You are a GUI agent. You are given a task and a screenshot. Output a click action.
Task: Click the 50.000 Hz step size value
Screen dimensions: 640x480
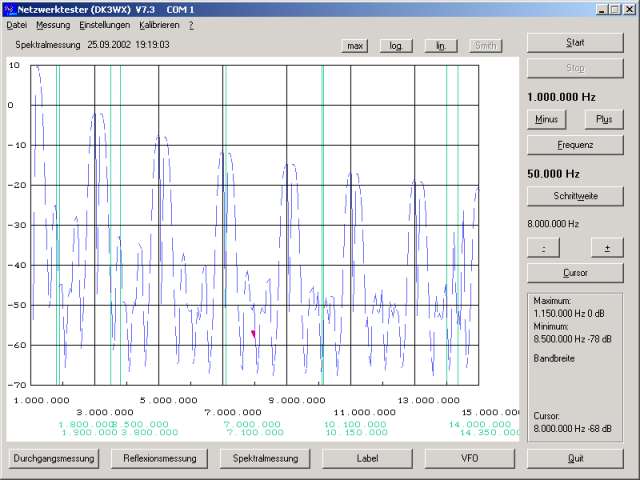point(553,174)
